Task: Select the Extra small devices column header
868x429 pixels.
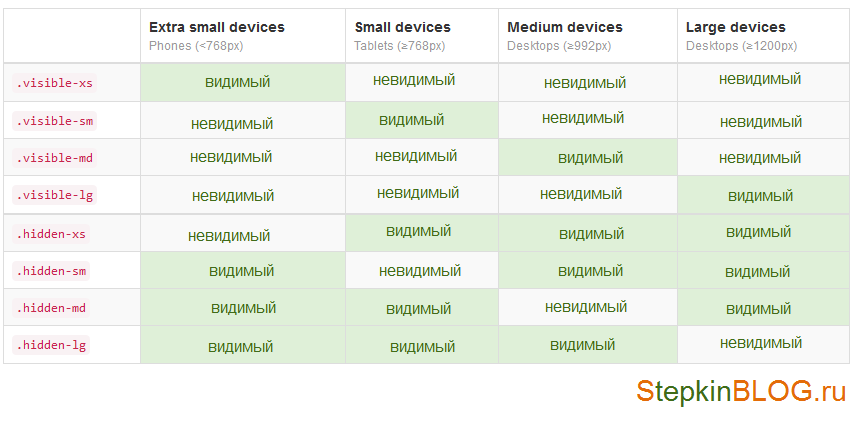Action: pyautogui.click(x=242, y=36)
